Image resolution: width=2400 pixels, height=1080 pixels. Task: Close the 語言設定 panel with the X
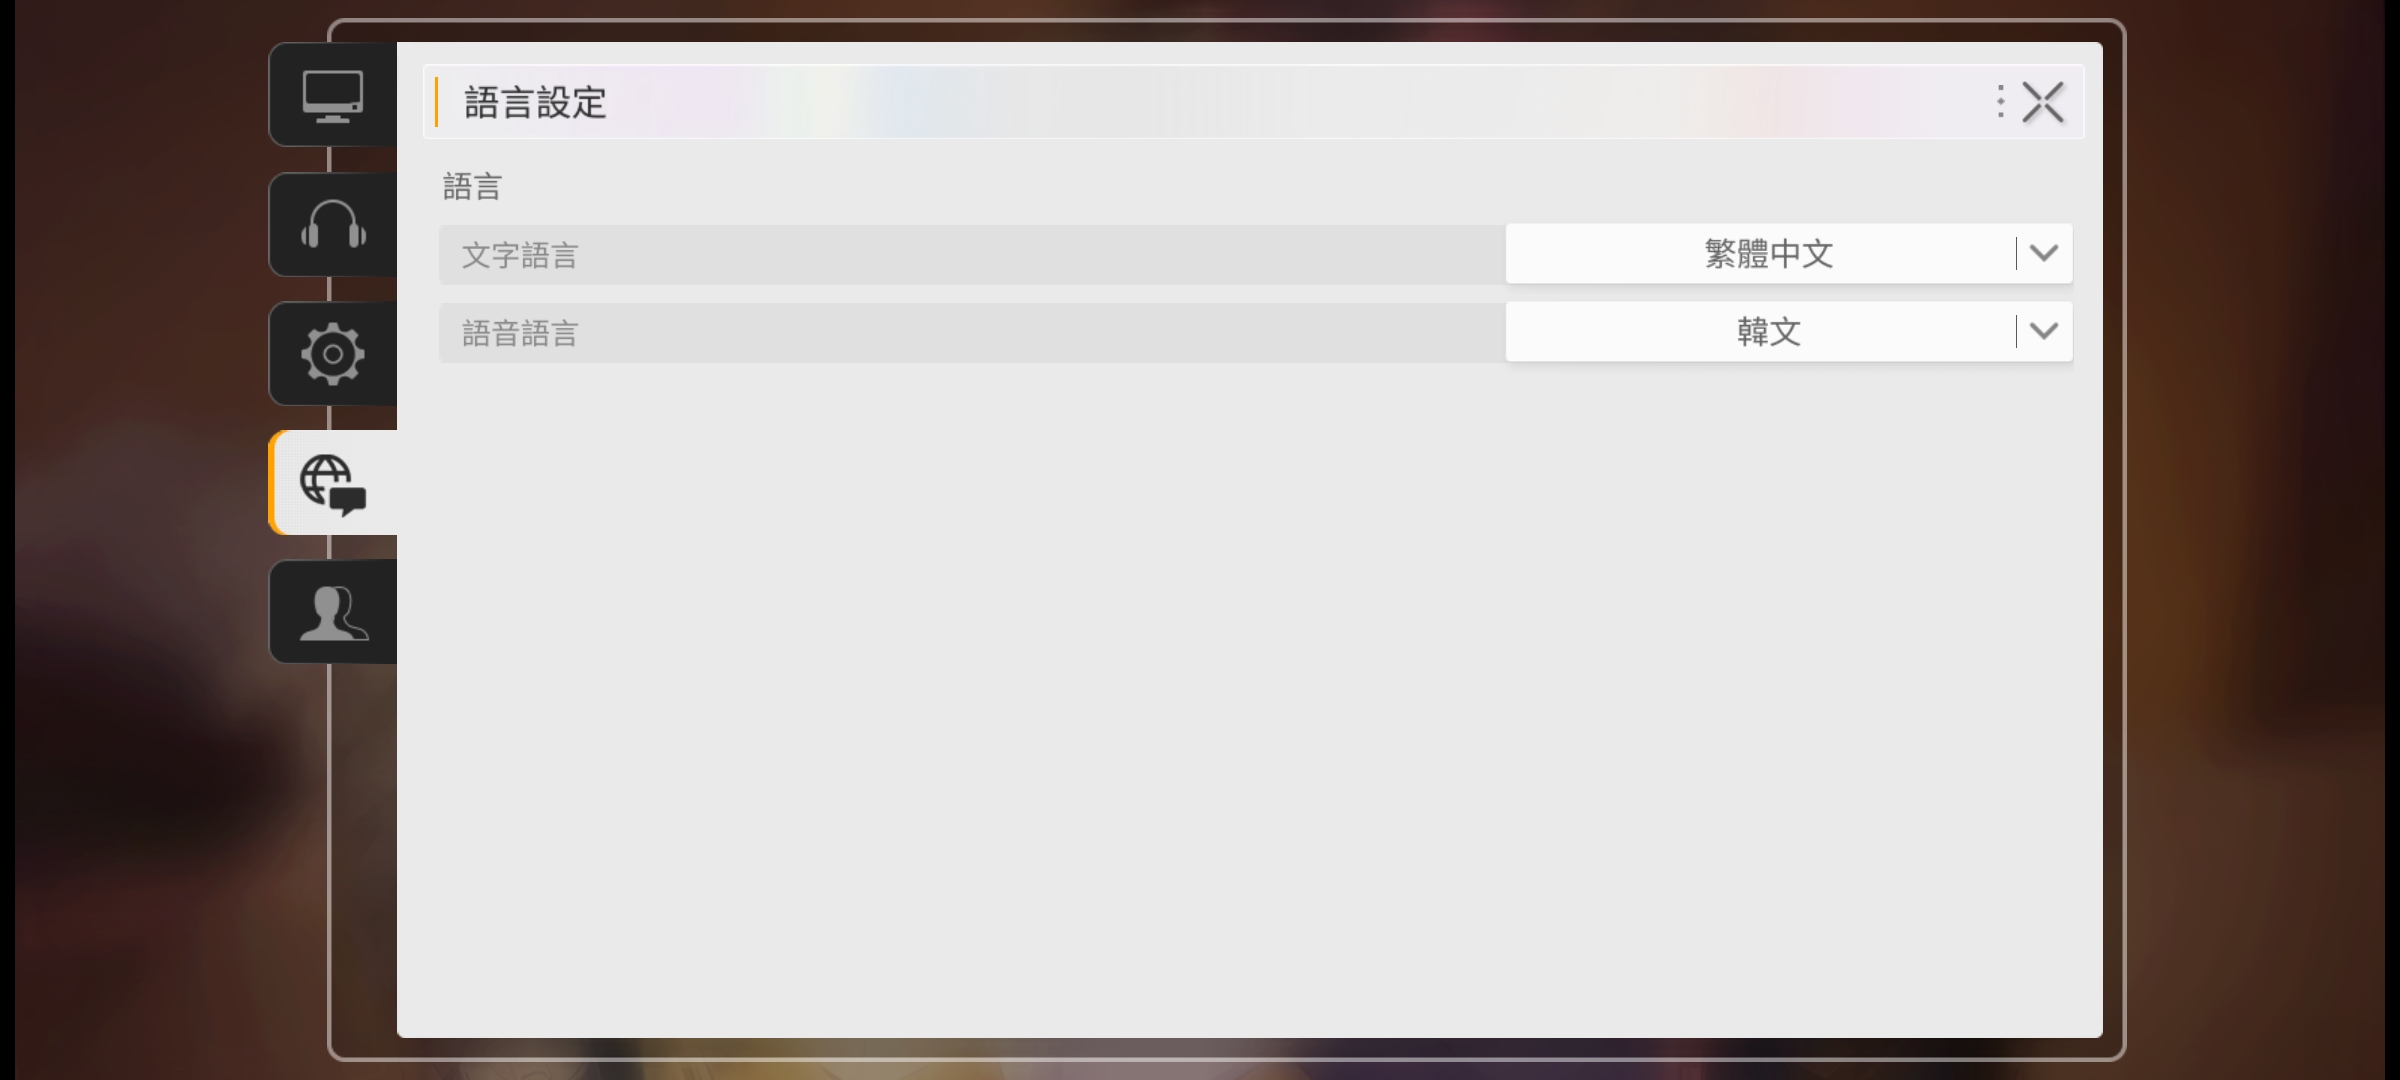click(2043, 102)
